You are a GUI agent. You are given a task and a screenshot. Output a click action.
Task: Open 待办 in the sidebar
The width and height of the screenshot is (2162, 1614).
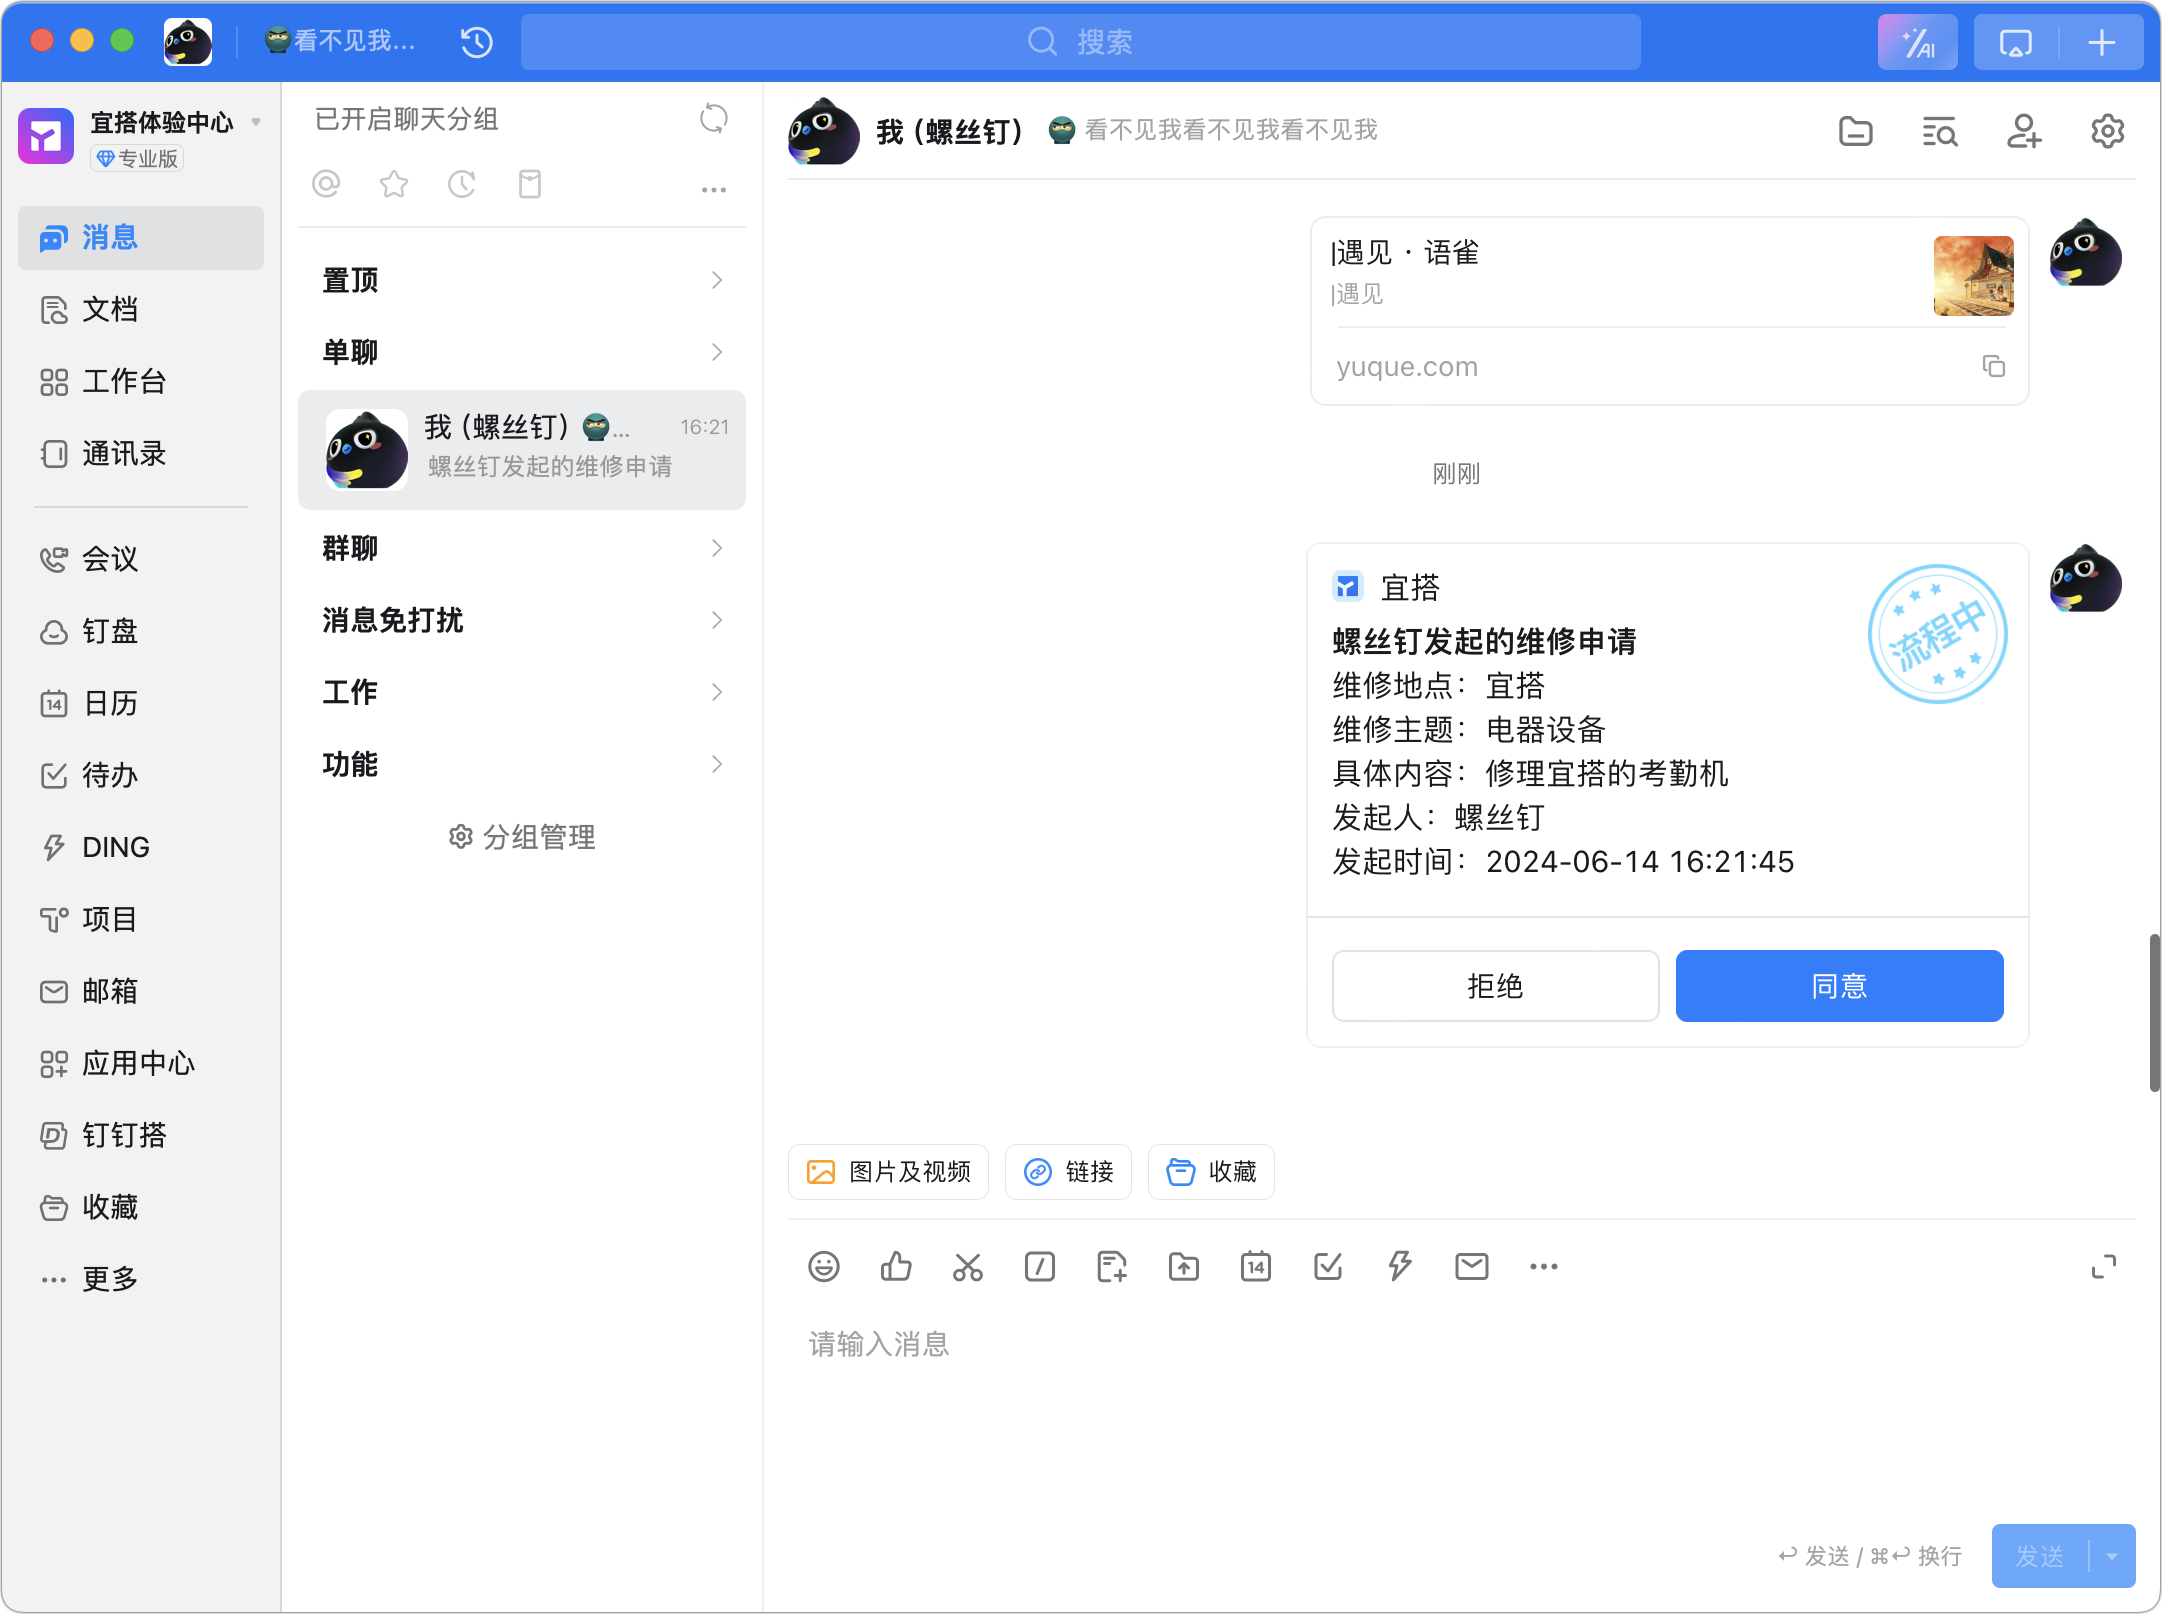point(141,775)
